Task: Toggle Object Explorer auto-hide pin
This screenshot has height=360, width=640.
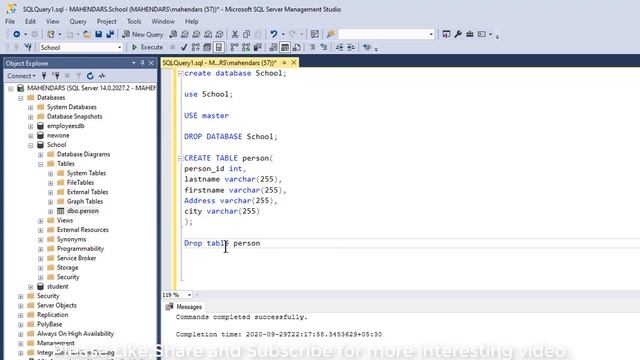Action: 142,63
